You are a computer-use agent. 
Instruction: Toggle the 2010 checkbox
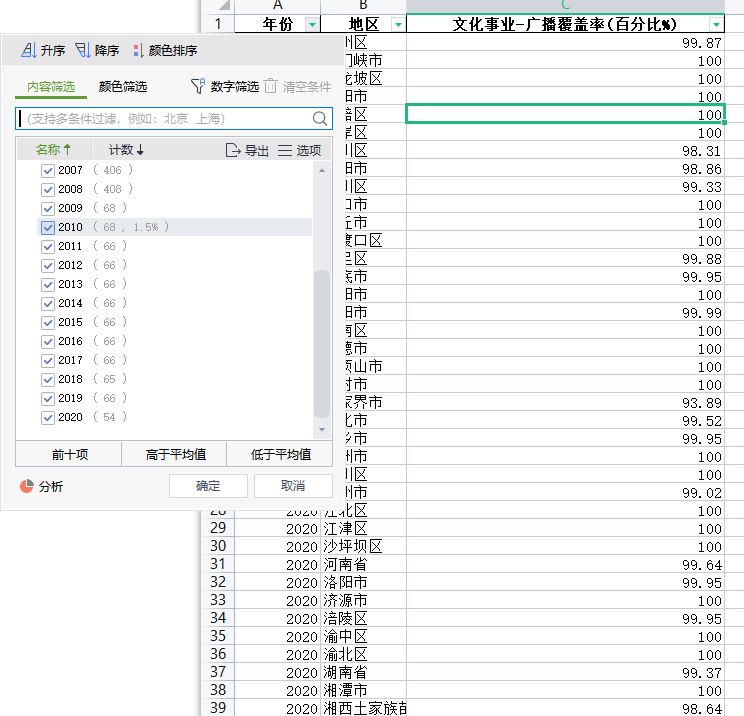pyautogui.click(x=47, y=227)
